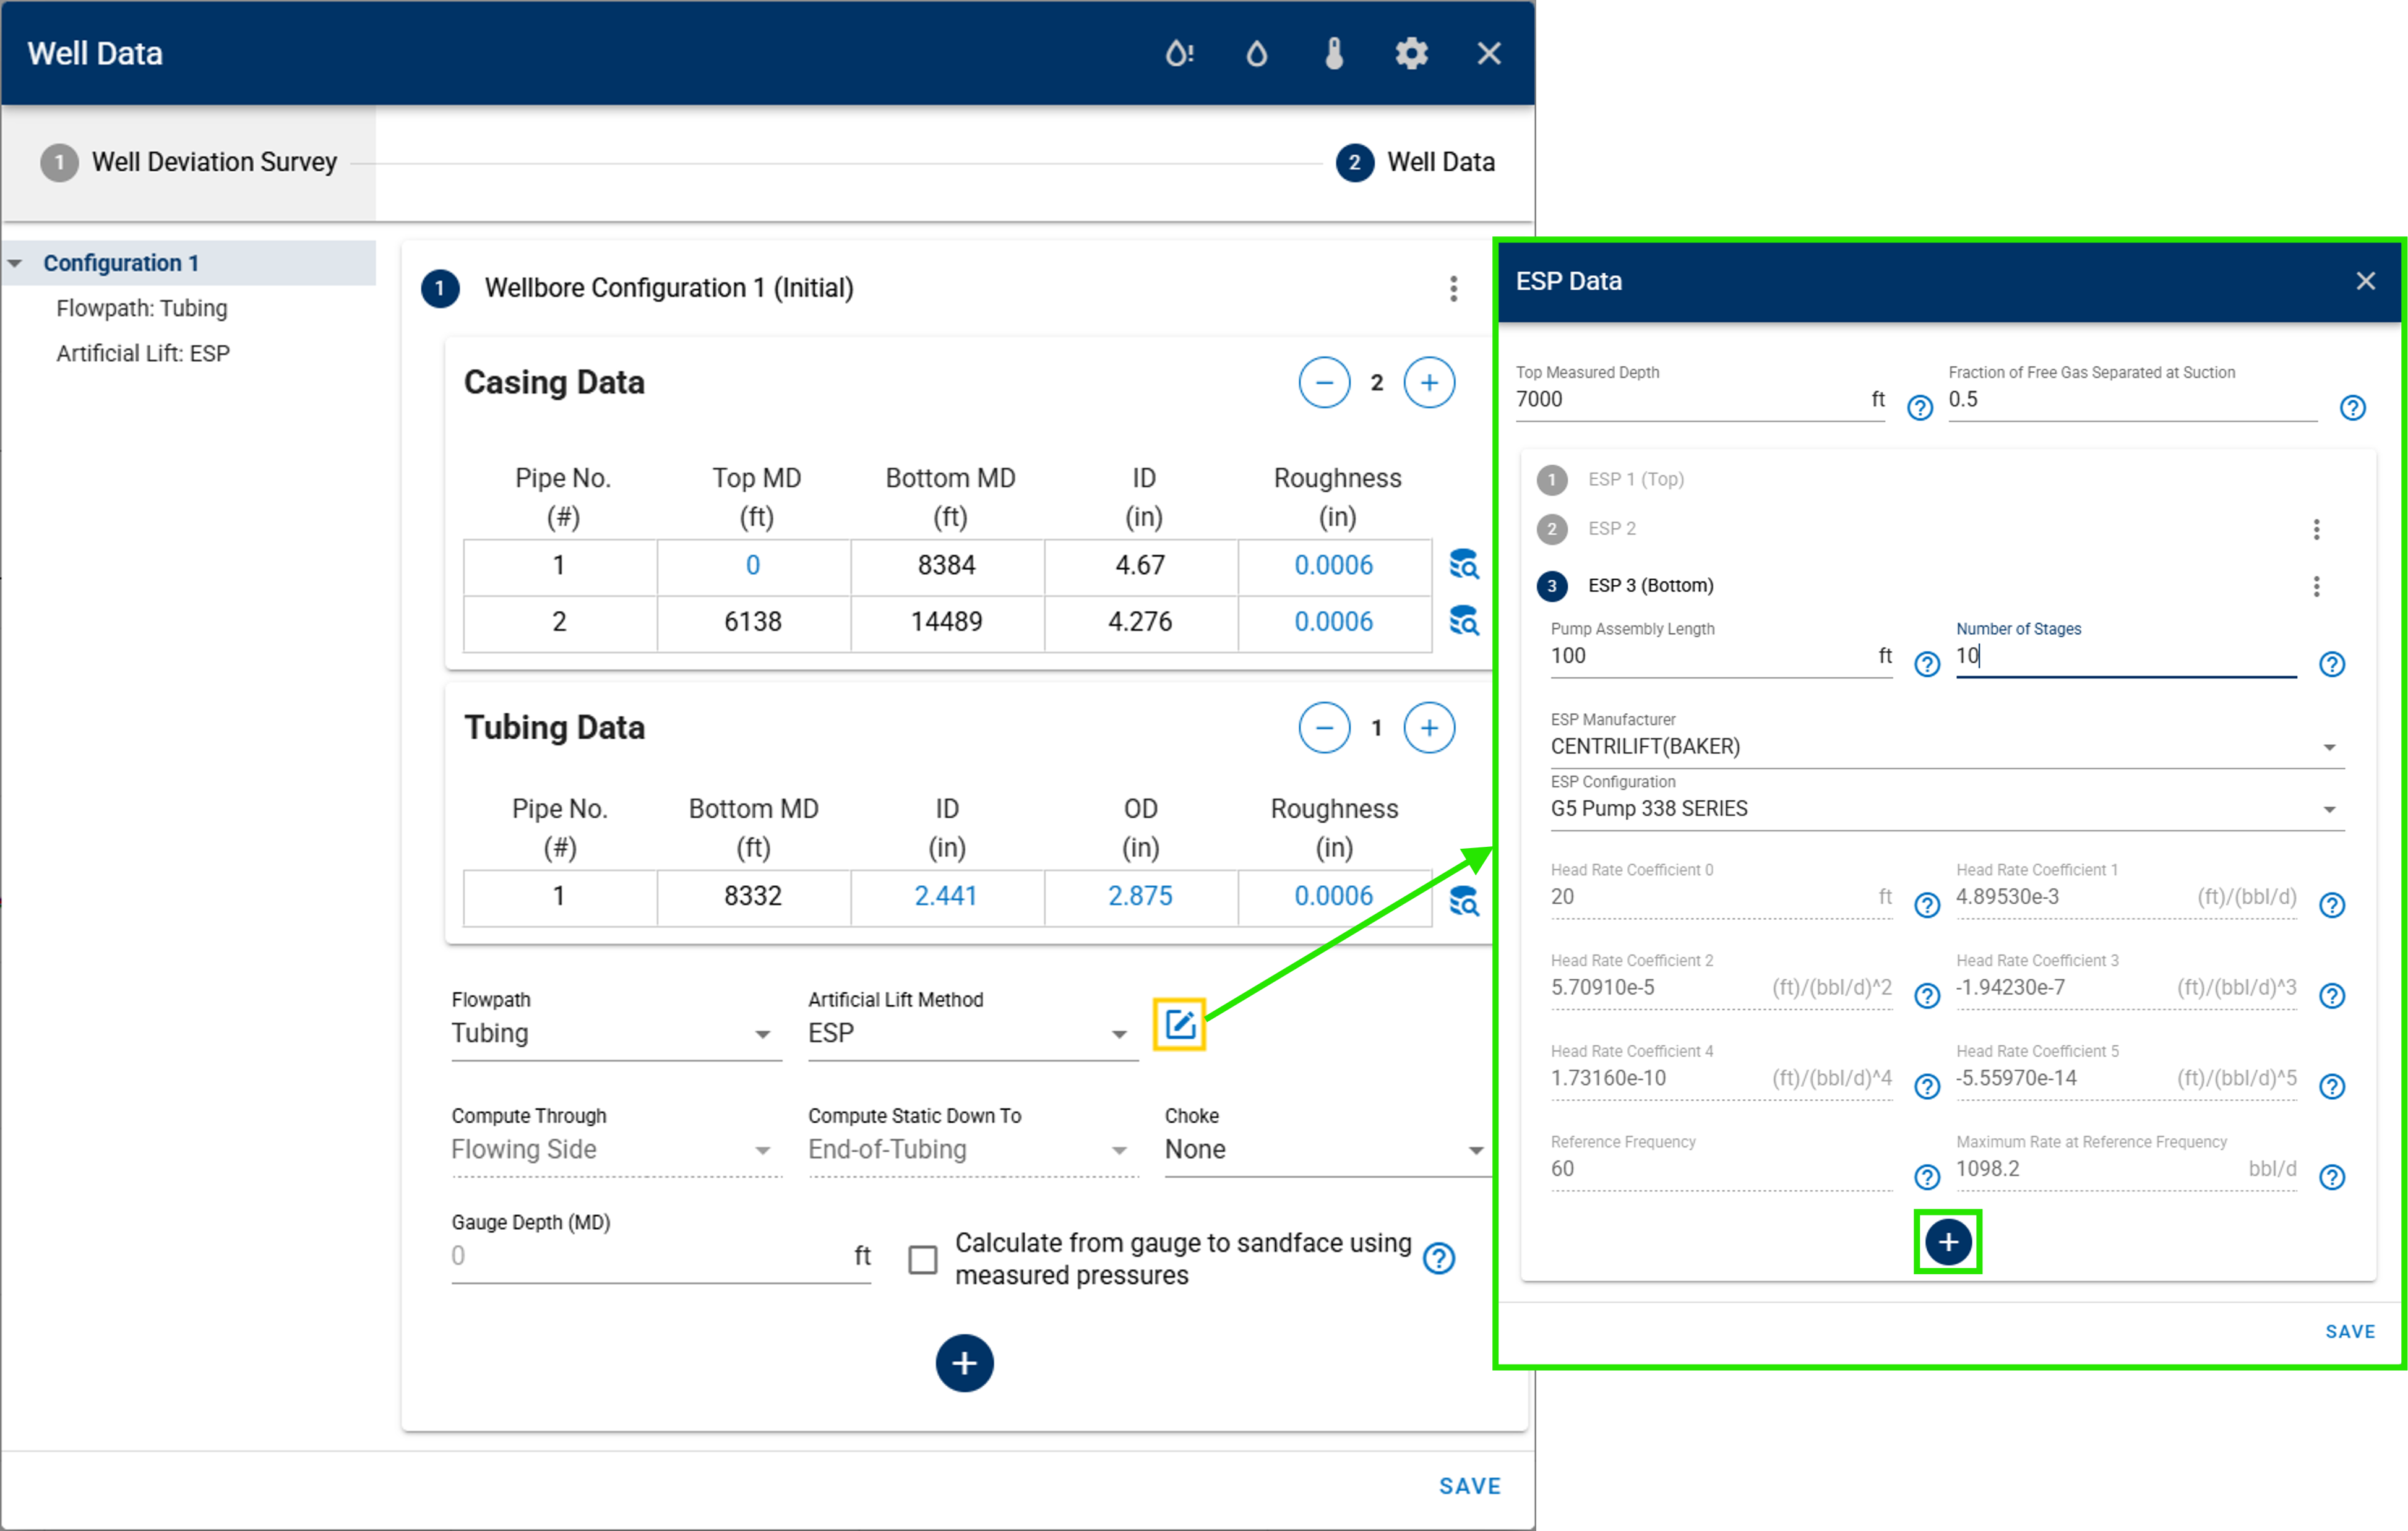Click the database search icon for casing row 1
Viewport: 2408px width, 1531px height.
coord(1463,565)
